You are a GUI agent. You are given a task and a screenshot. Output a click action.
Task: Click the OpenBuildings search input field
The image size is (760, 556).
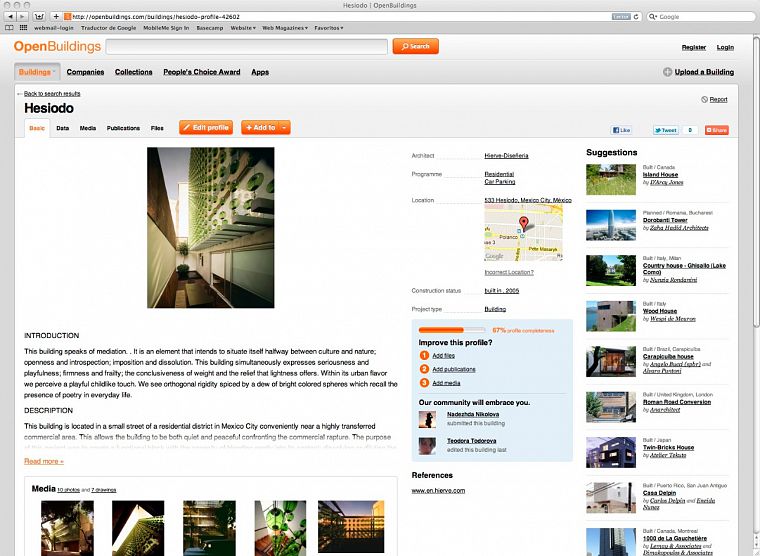coord(247,47)
